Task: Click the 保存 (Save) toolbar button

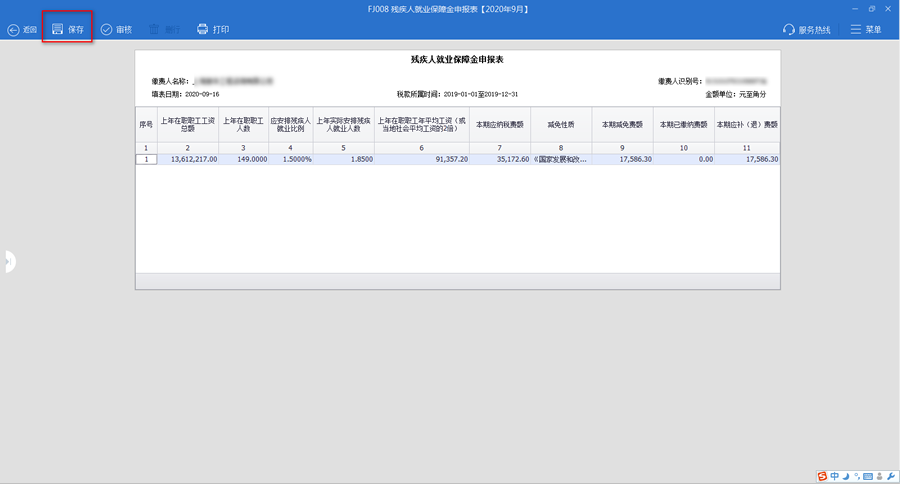Action: point(68,29)
